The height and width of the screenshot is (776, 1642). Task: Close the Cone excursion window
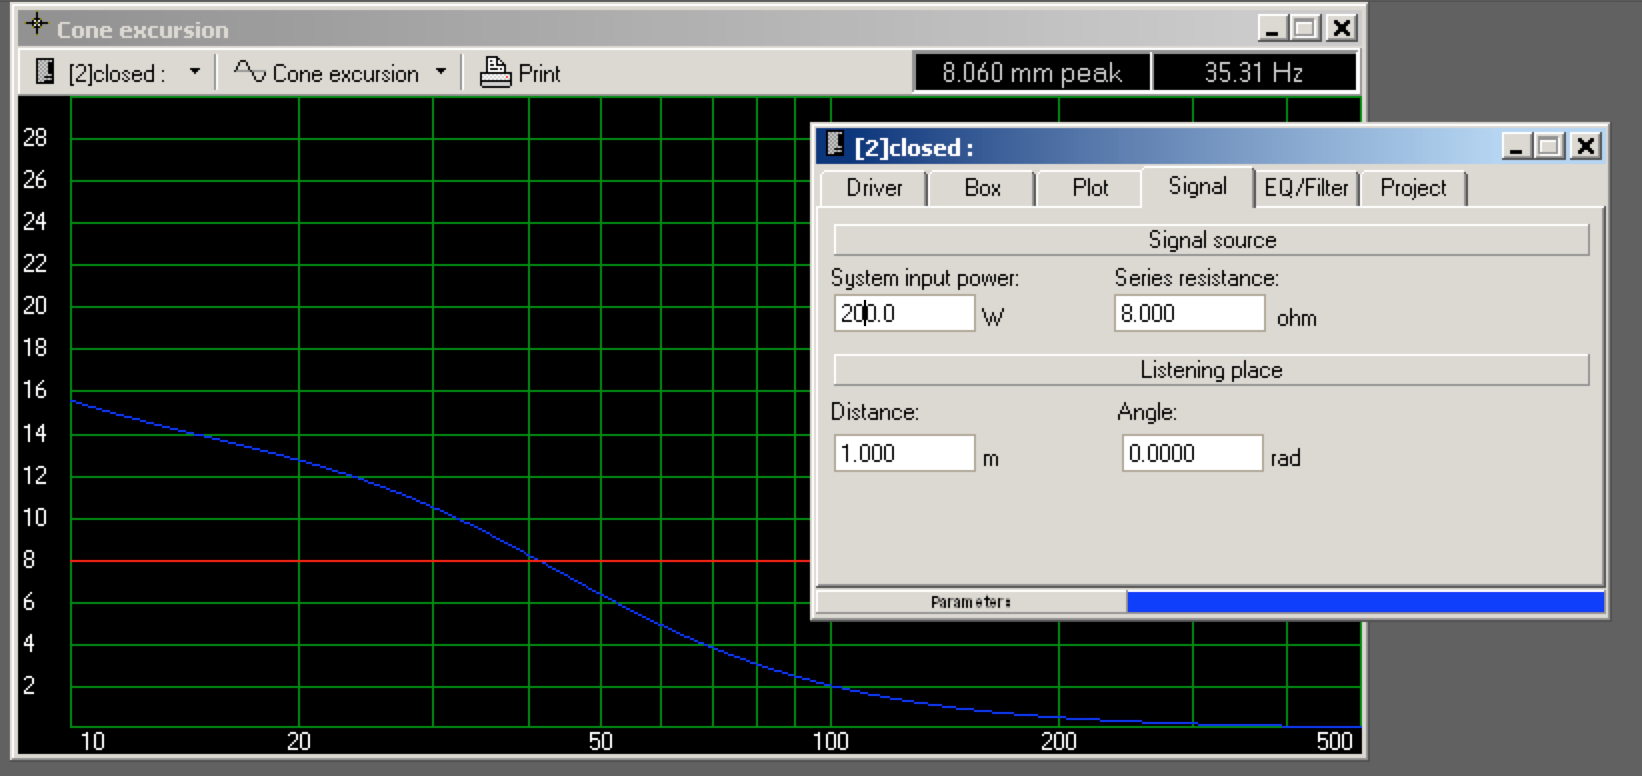point(1341,28)
